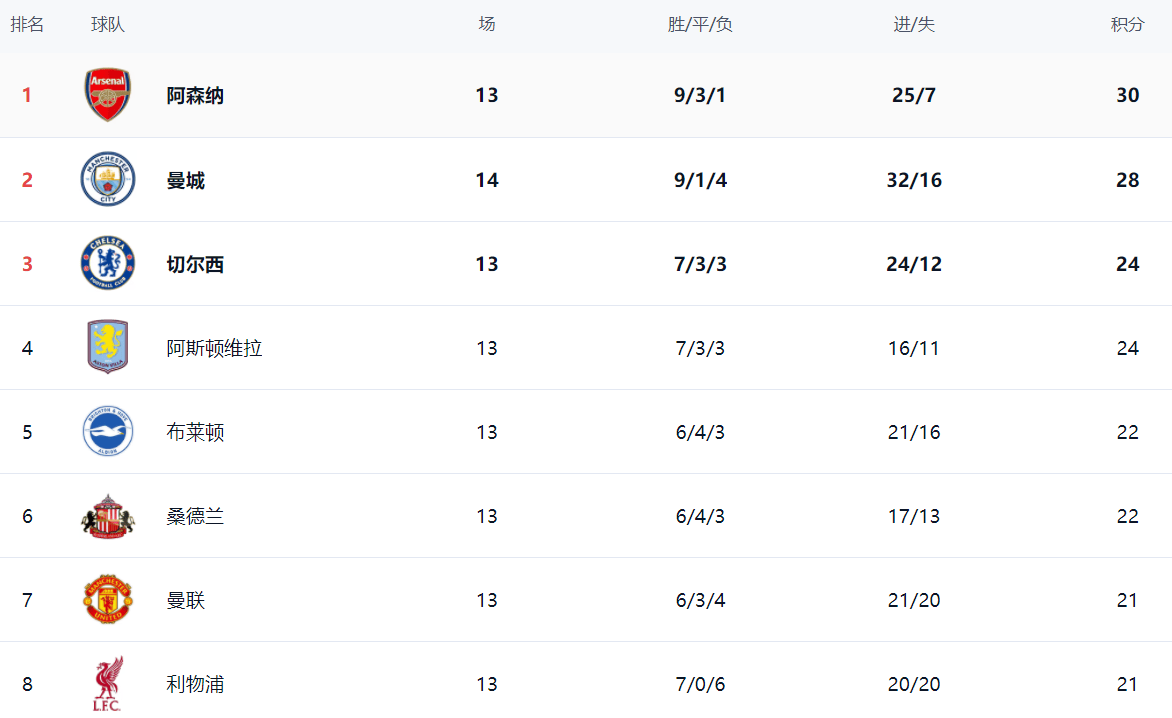This screenshot has width=1172, height=718.
Task: Click the Brighton club badge
Action: pos(107,432)
